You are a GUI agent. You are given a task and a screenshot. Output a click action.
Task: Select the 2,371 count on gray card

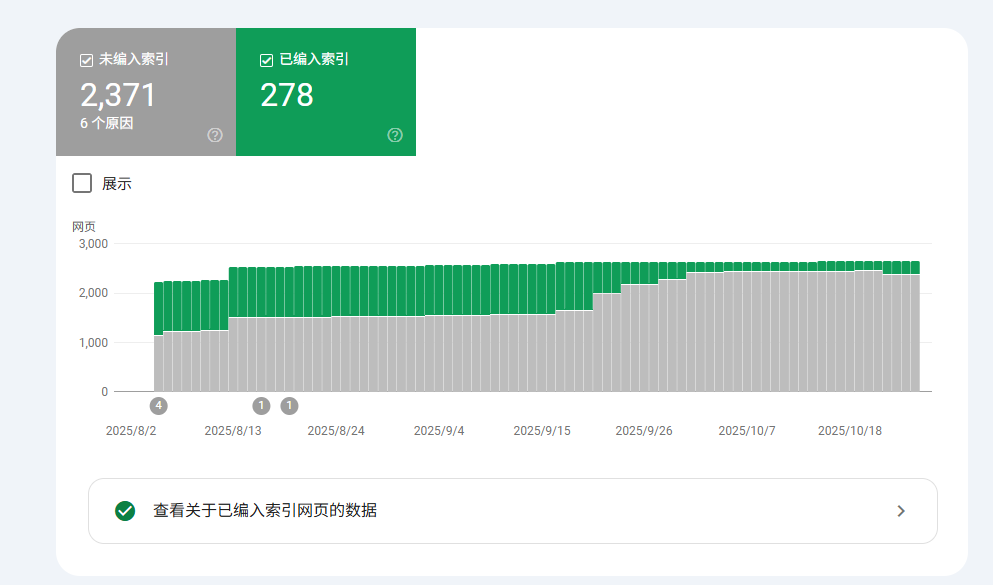pos(118,95)
